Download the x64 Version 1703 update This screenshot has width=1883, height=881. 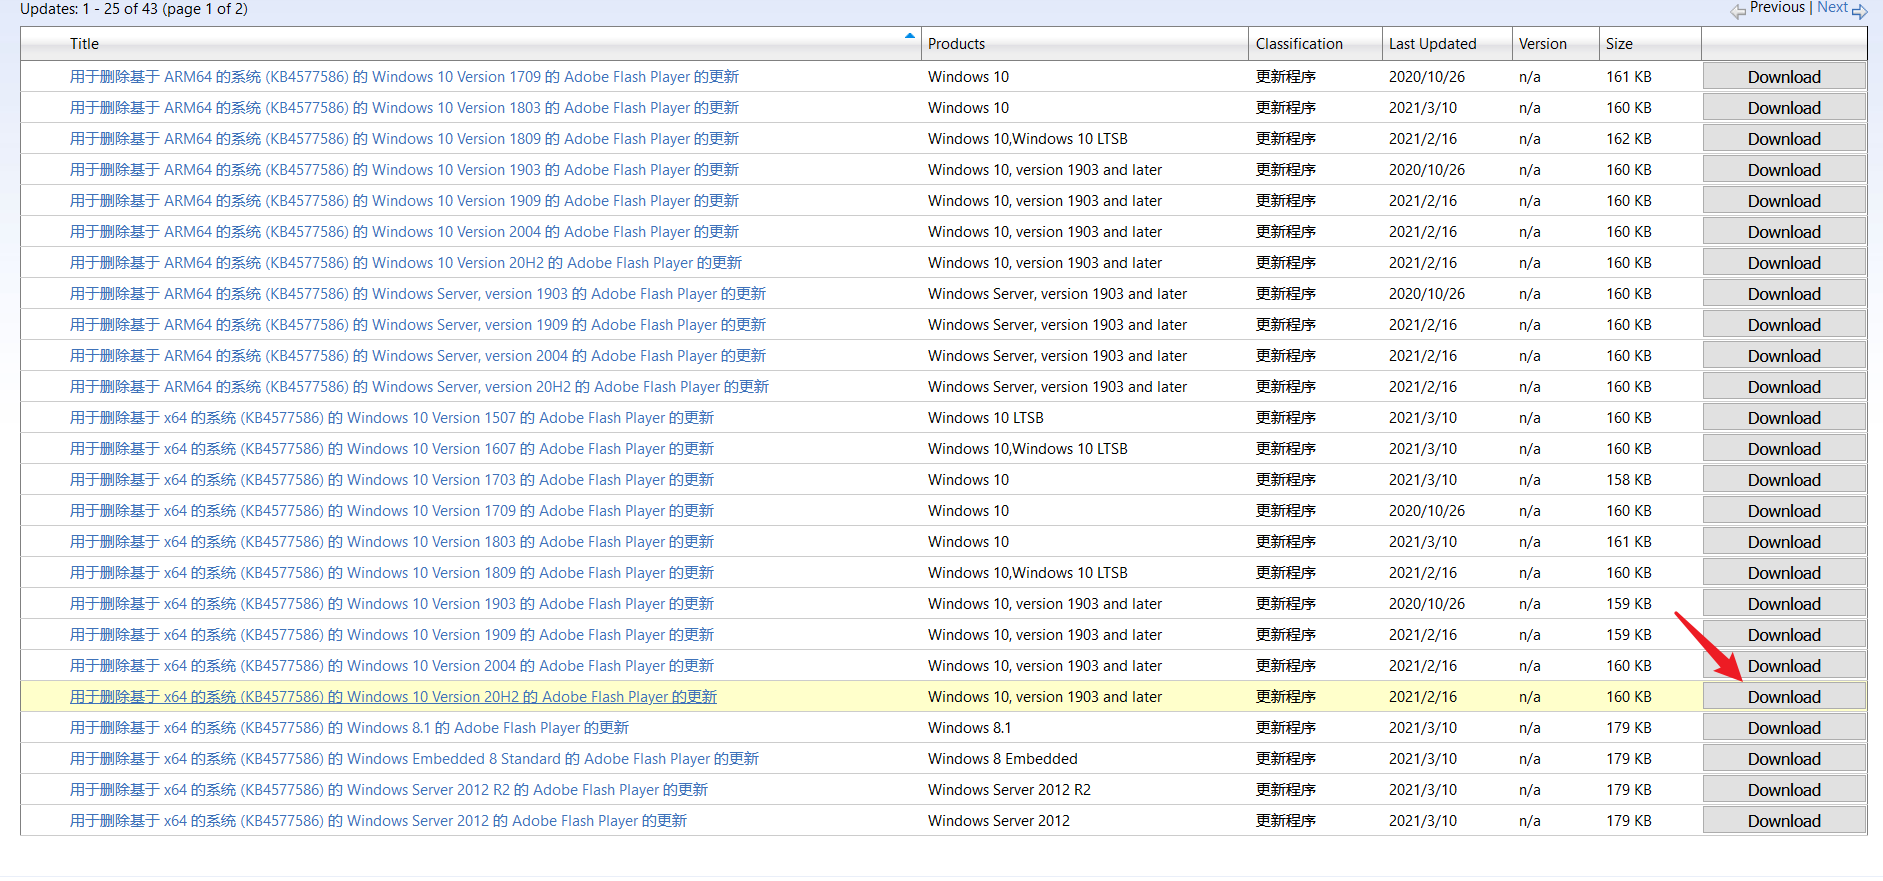1784,480
